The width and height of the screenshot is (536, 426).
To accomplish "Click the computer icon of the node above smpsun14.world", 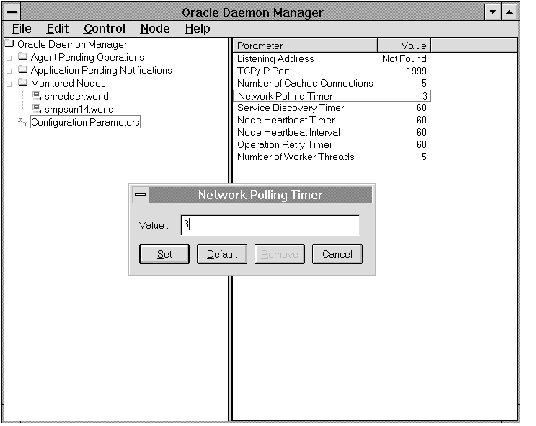I will pyautogui.click(x=36, y=96).
